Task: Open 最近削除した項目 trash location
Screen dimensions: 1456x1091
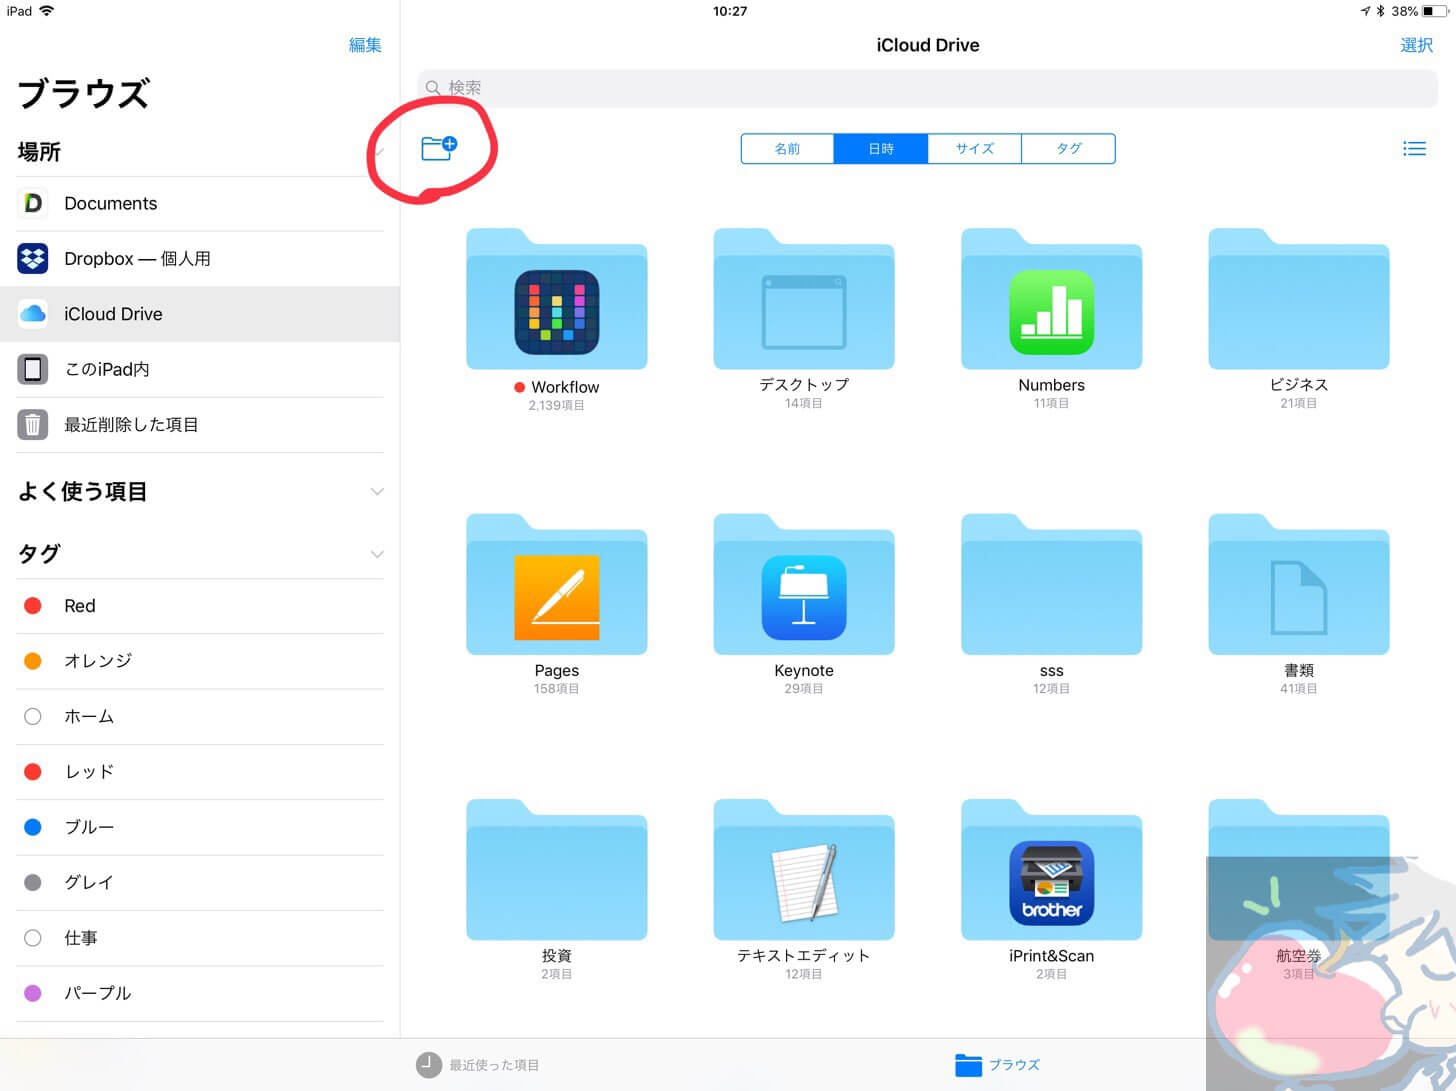Action: point(200,425)
